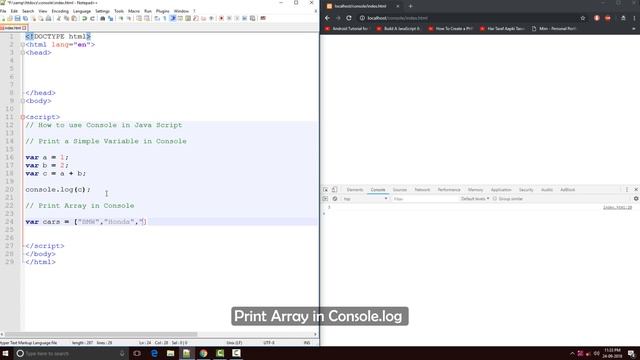Screen dimensions: 640x360
Task: Save the file with Notepad++ toolbar Save icon
Action: tap(18, 18)
